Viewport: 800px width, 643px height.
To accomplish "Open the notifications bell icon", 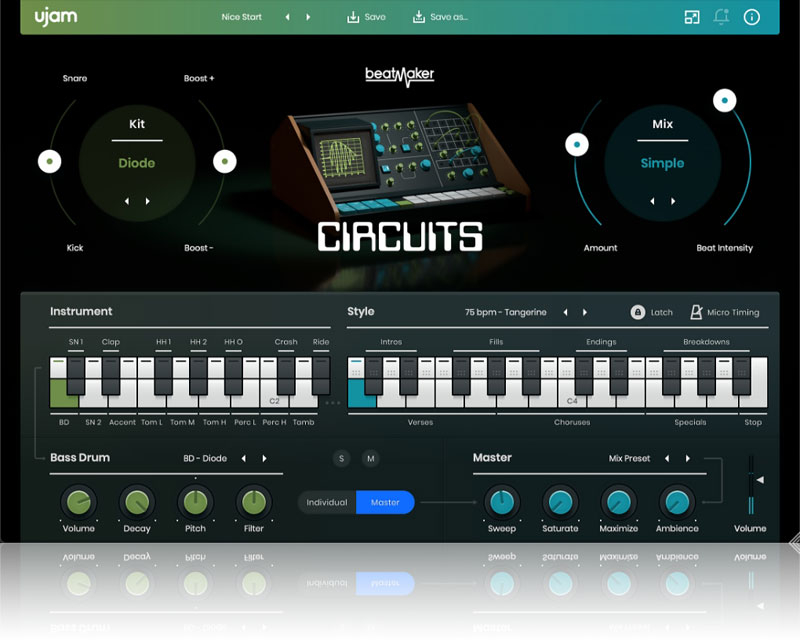I will coord(721,17).
